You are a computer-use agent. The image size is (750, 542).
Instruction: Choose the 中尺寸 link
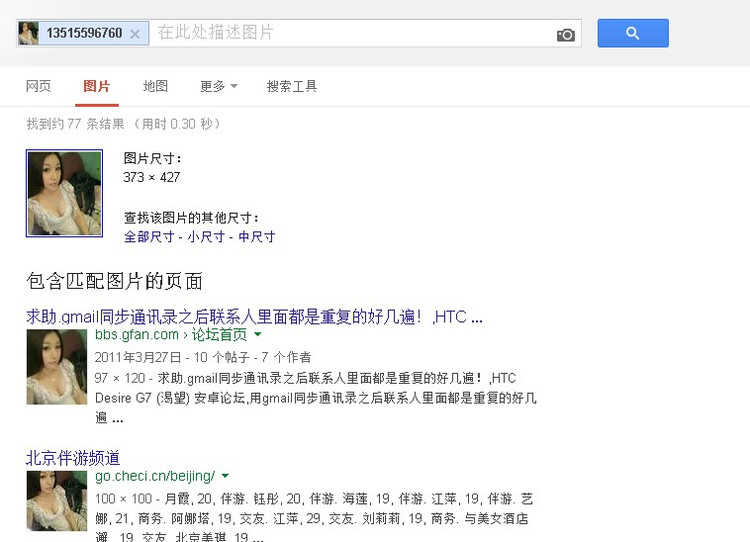coord(256,237)
